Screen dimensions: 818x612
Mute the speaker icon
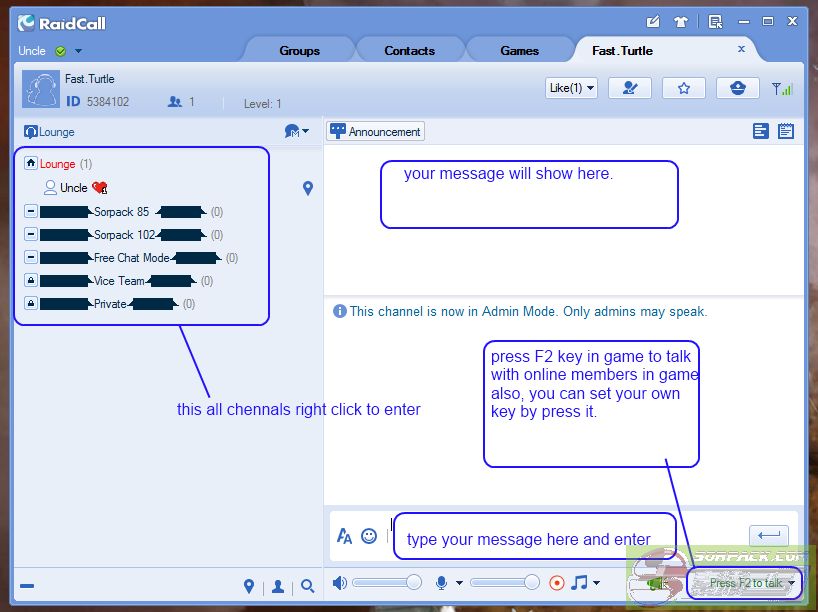coord(340,583)
